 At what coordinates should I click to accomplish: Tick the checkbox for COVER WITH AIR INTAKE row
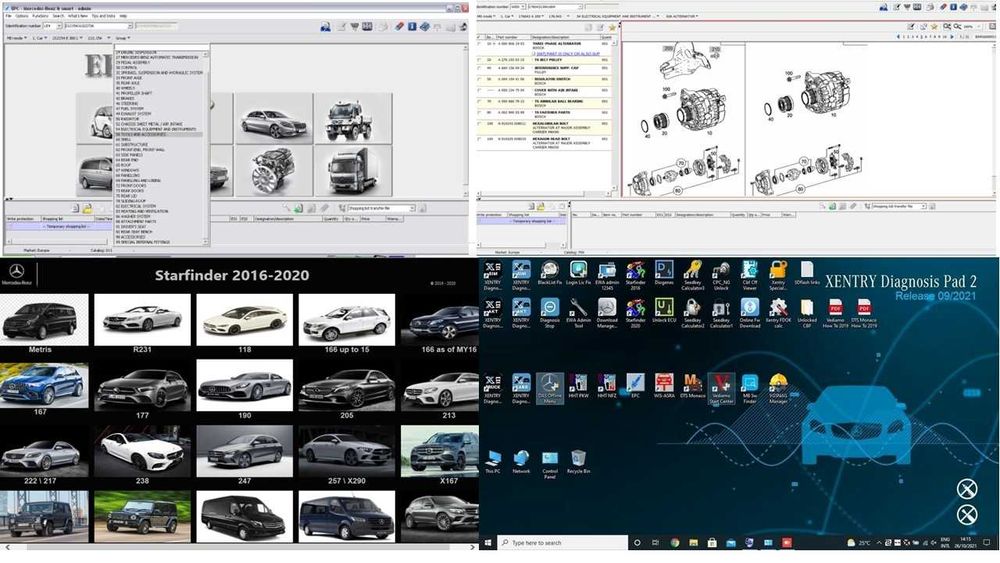click(480, 91)
